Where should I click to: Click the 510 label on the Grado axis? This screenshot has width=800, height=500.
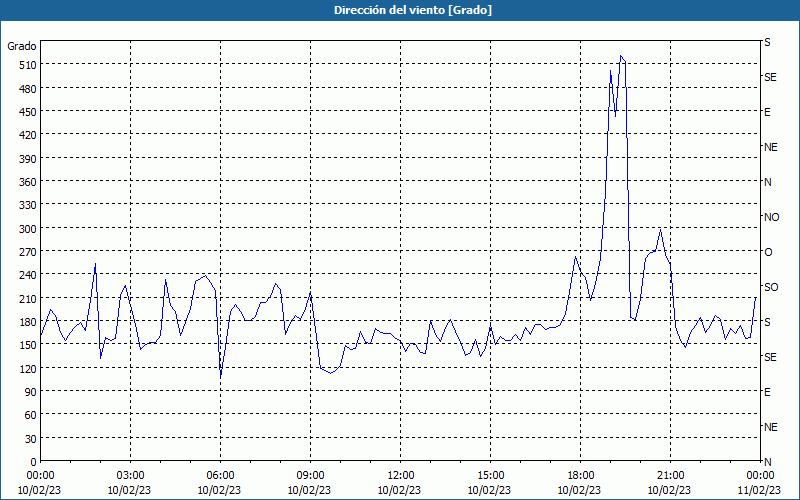(28, 65)
